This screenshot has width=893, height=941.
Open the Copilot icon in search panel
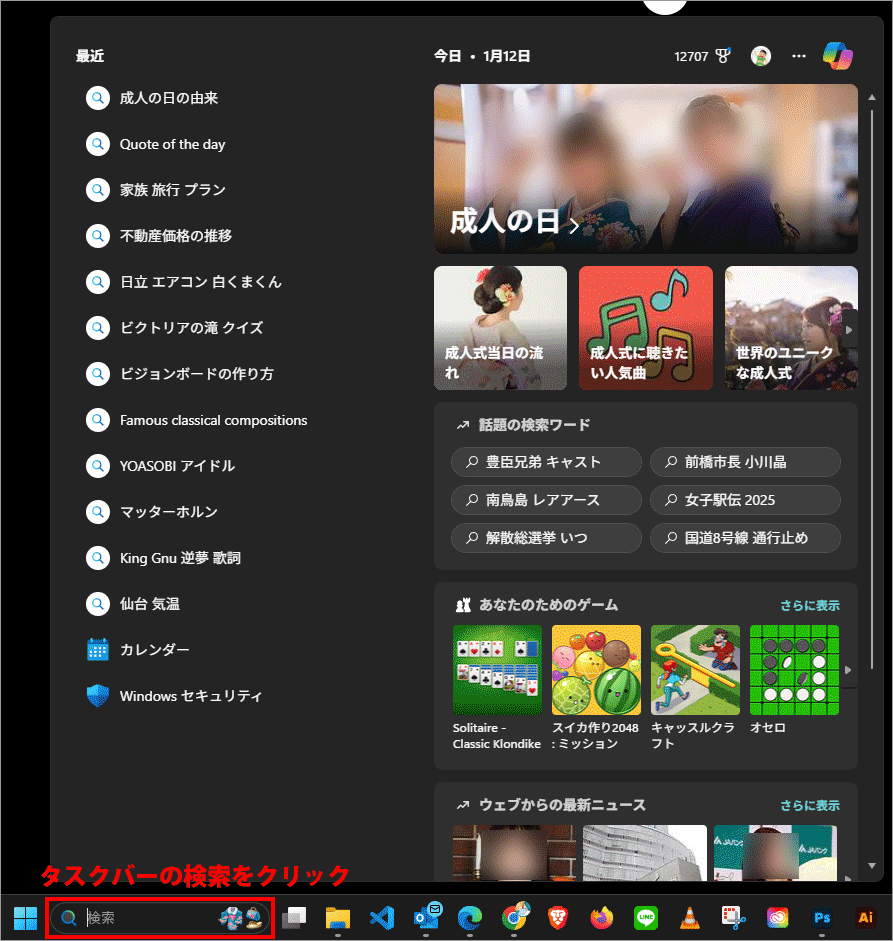837,56
